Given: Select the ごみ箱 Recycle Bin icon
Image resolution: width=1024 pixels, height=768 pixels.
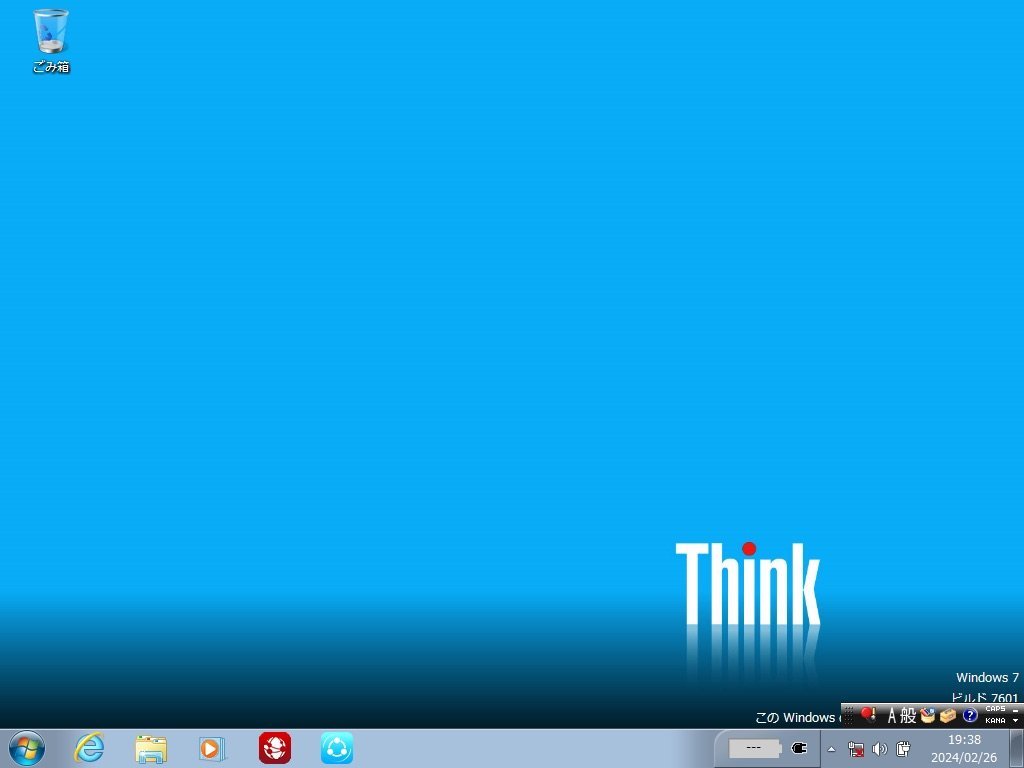Looking at the screenshot, I should tap(51, 40).
